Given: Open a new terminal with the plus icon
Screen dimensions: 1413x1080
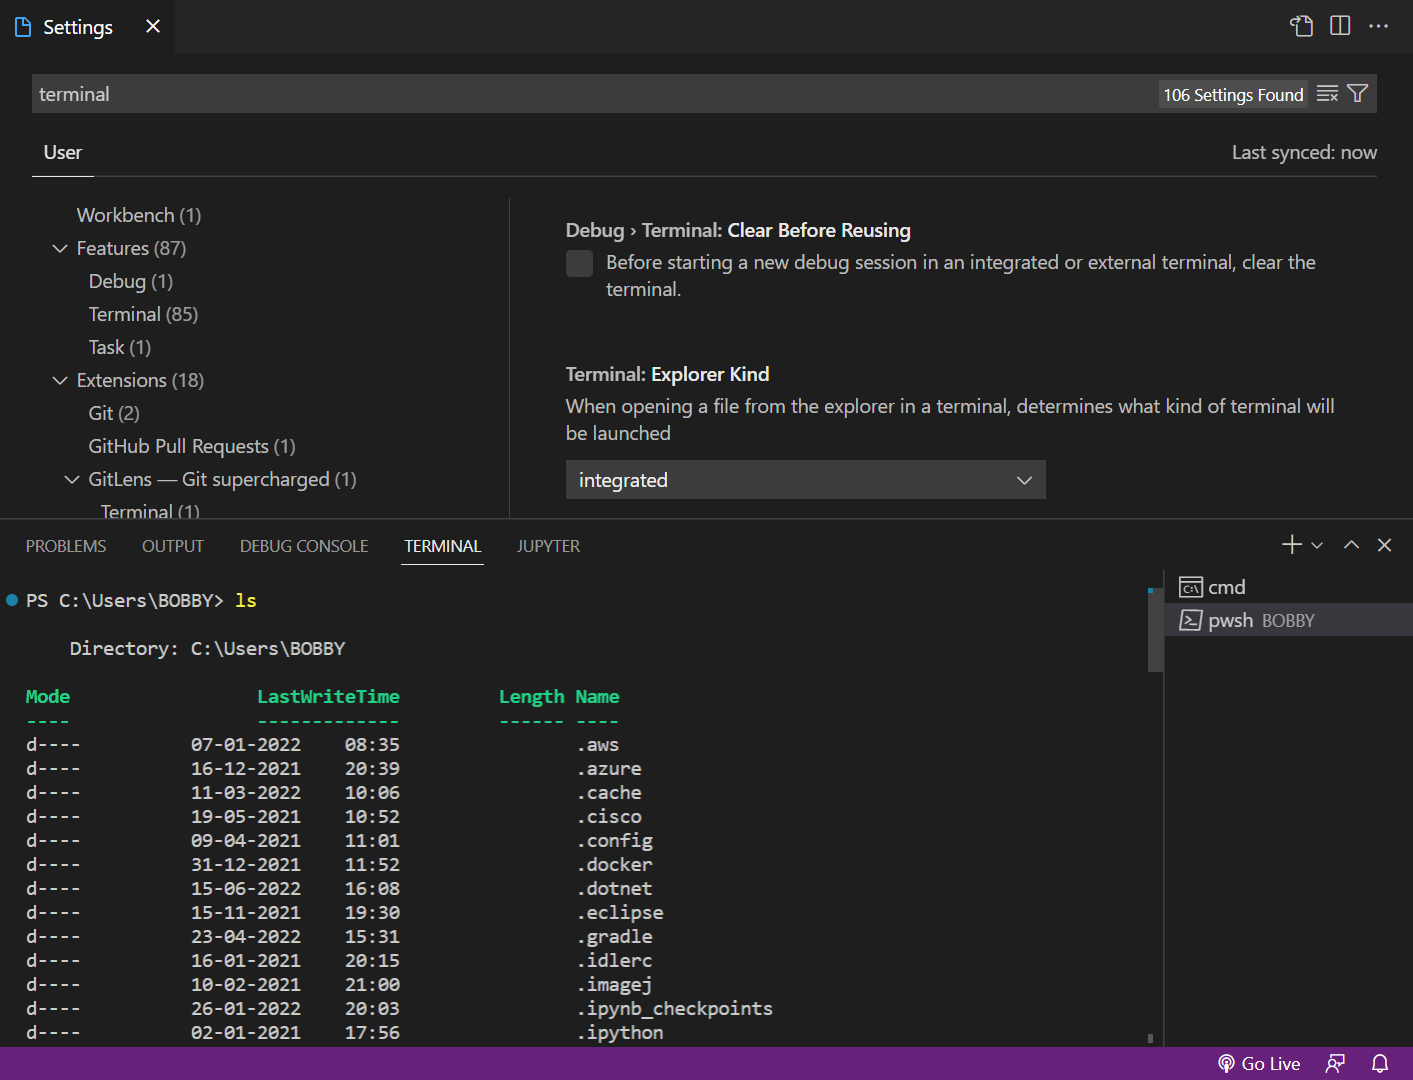Looking at the screenshot, I should pos(1291,544).
